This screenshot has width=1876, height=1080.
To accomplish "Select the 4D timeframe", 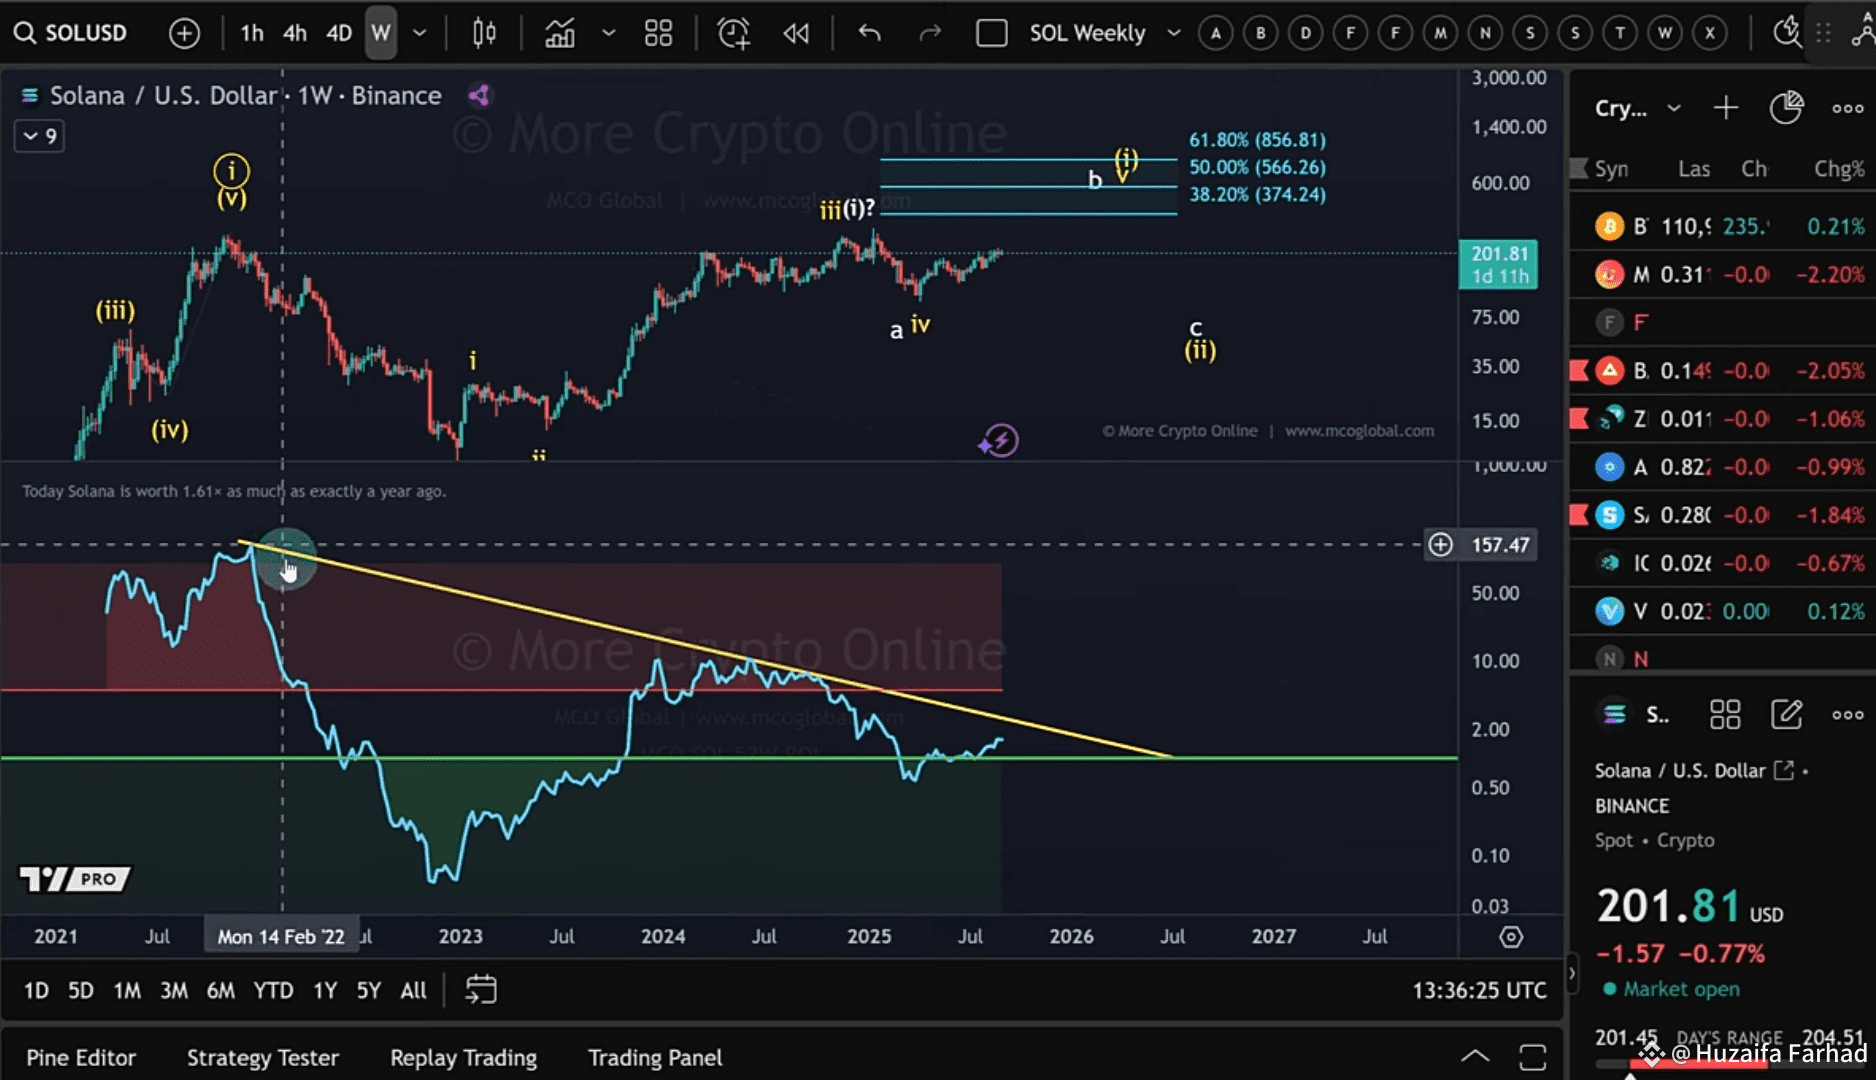I will (x=339, y=33).
